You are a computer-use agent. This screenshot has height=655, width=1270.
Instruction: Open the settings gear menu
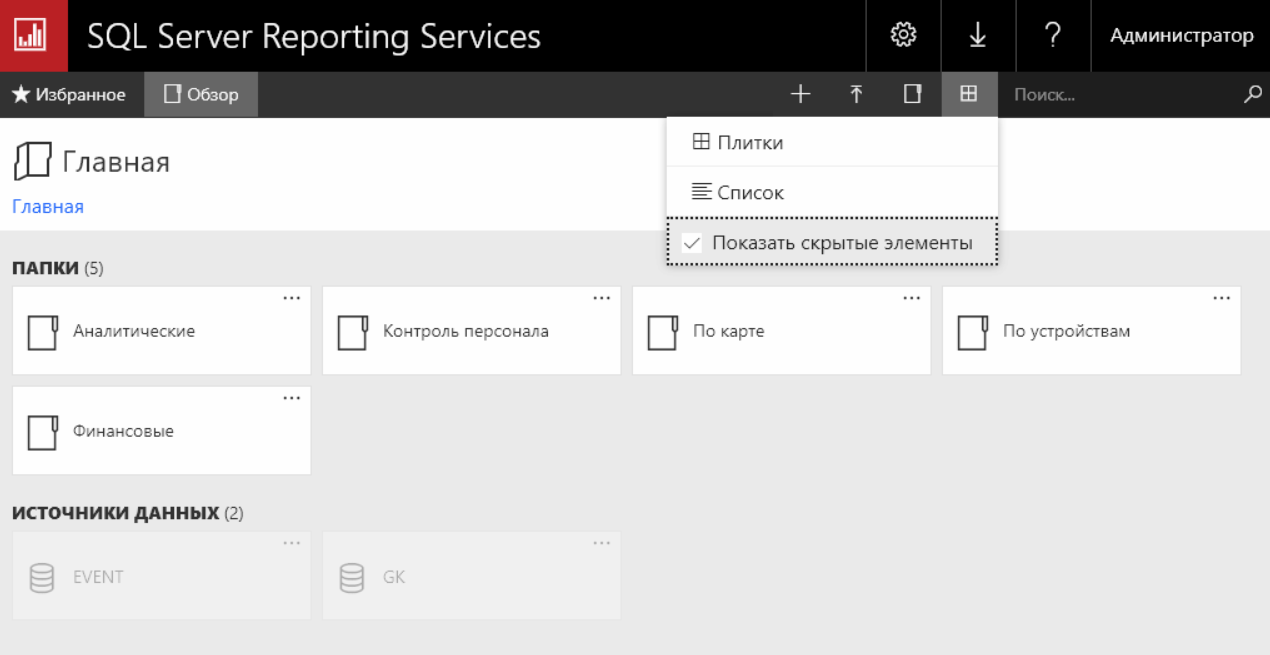point(903,36)
